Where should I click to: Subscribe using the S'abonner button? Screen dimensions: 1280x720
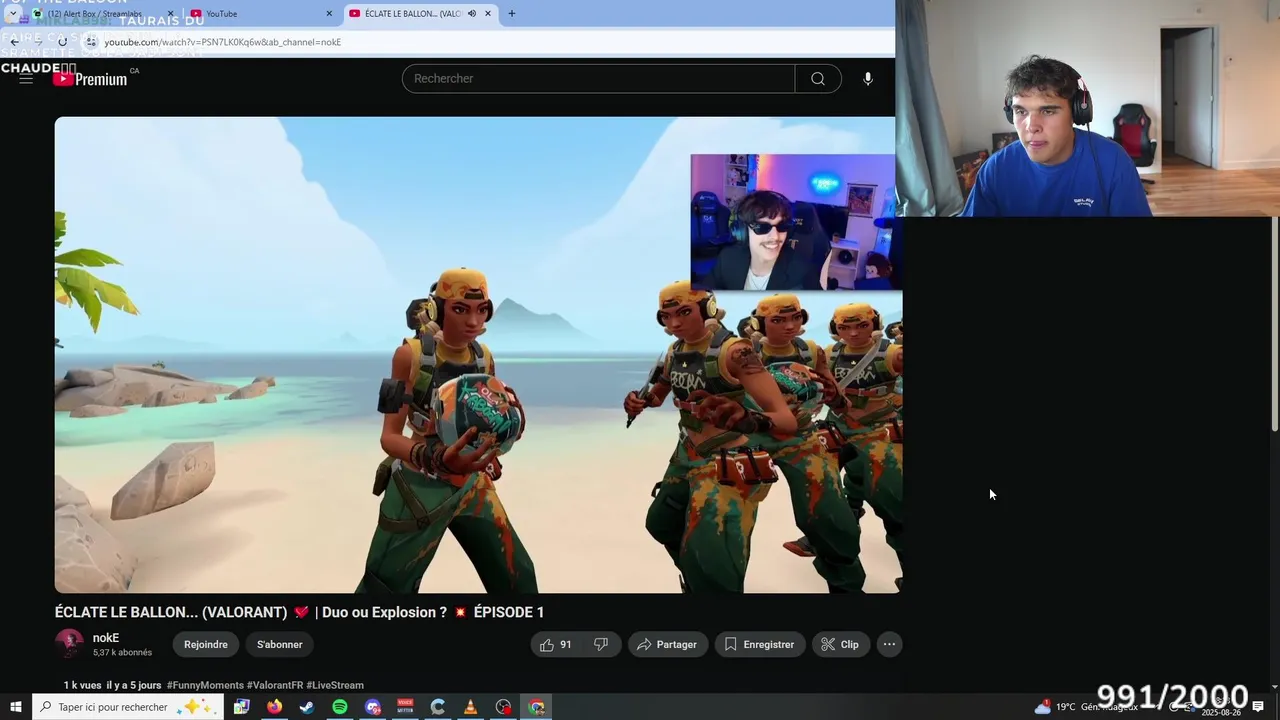(279, 645)
